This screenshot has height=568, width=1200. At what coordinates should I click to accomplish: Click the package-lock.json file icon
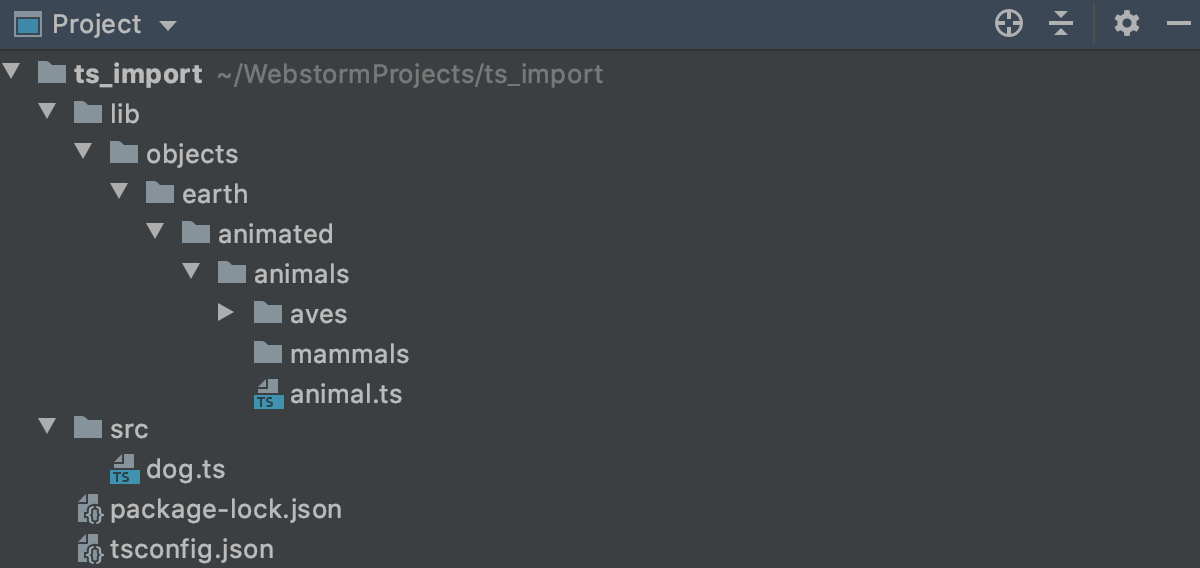point(90,510)
